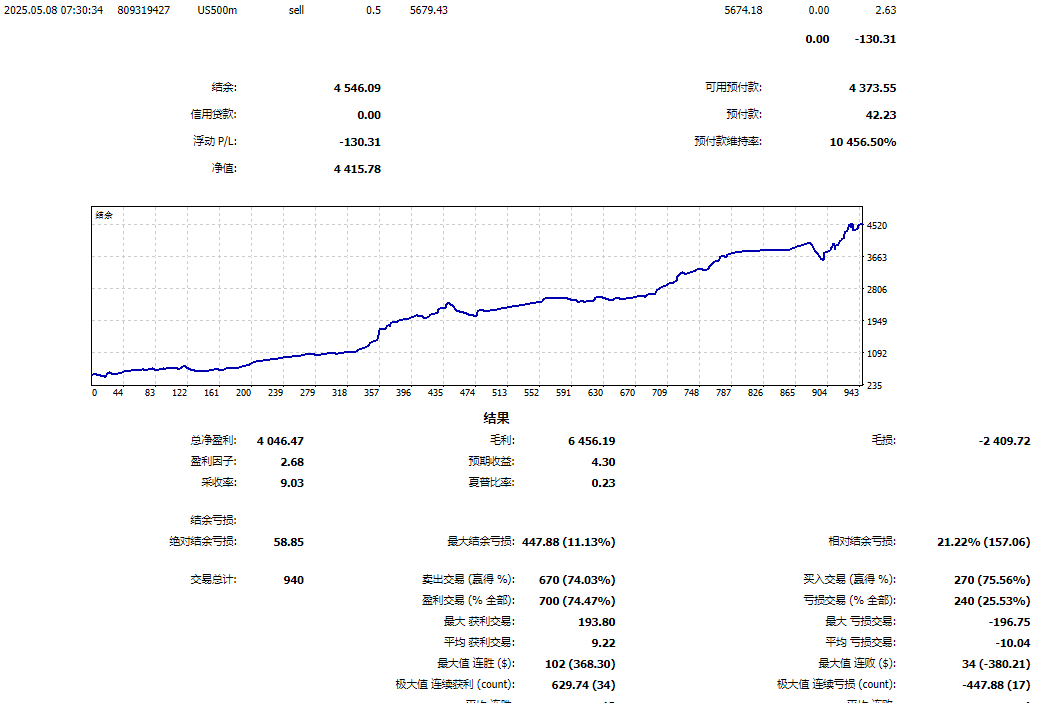Click the order number 809319427
Viewport: 1043px width, 703px height.
coord(143,10)
